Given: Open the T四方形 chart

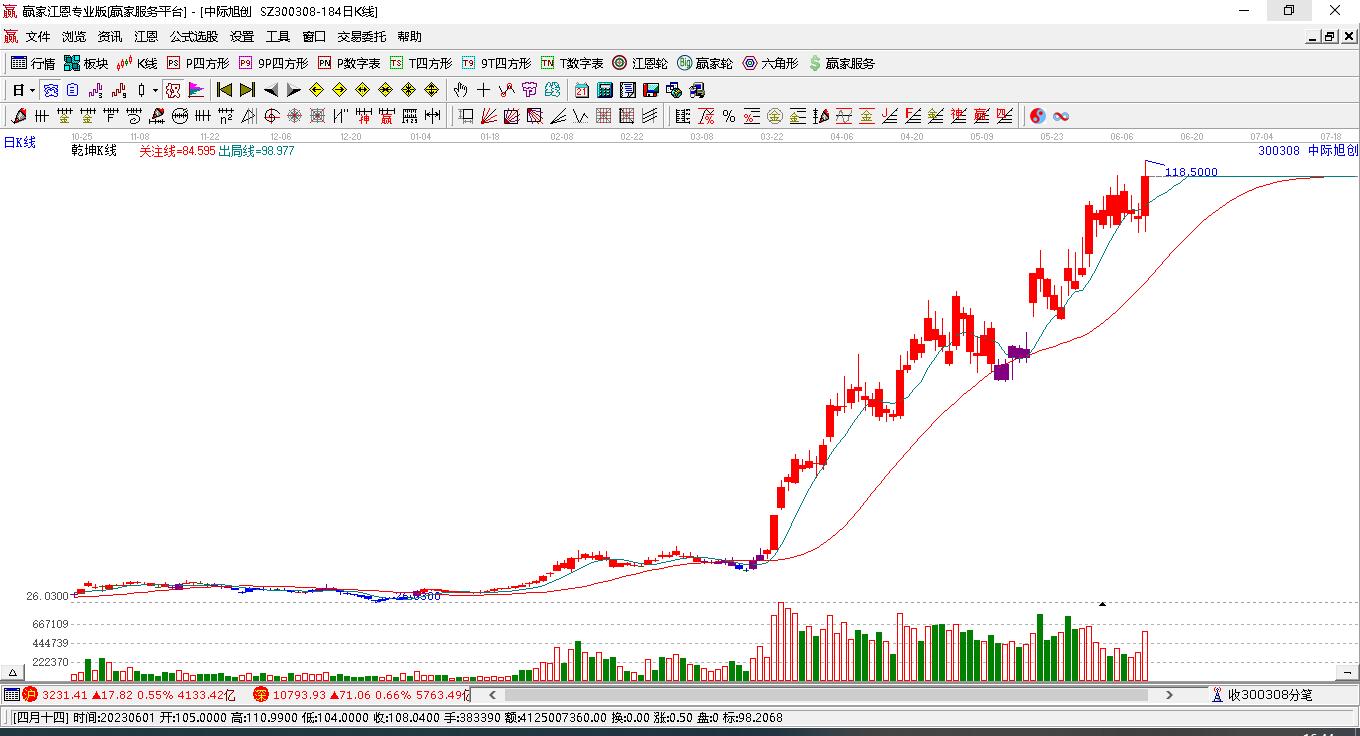Looking at the screenshot, I should tap(421, 63).
